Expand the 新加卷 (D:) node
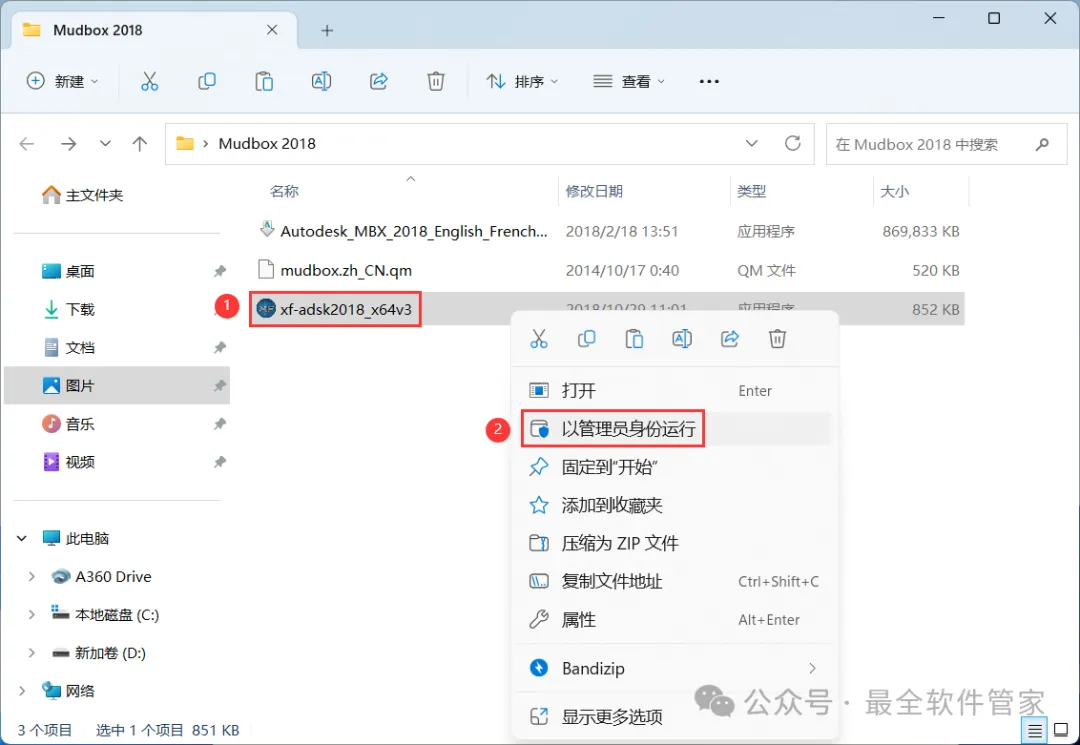 pos(32,653)
